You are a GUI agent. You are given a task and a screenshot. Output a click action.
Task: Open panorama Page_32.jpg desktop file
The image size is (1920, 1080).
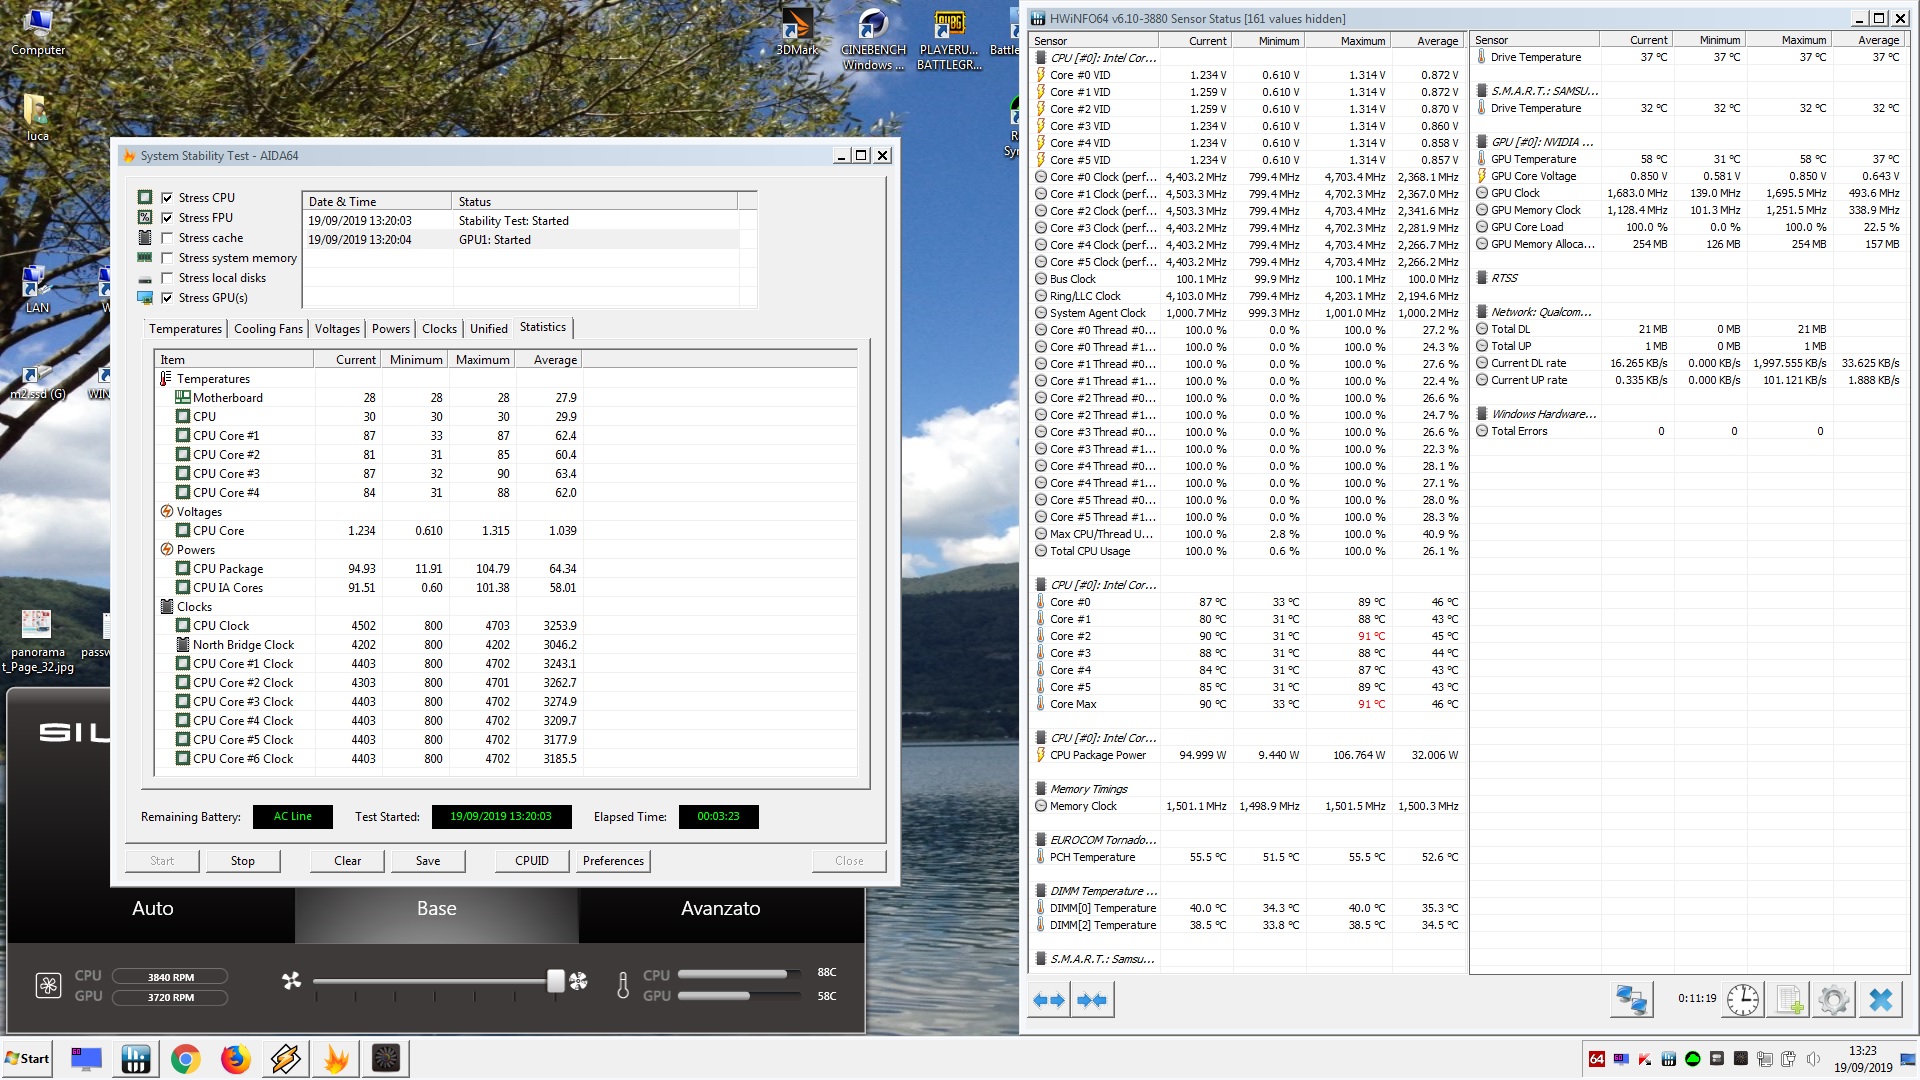coord(38,642)
